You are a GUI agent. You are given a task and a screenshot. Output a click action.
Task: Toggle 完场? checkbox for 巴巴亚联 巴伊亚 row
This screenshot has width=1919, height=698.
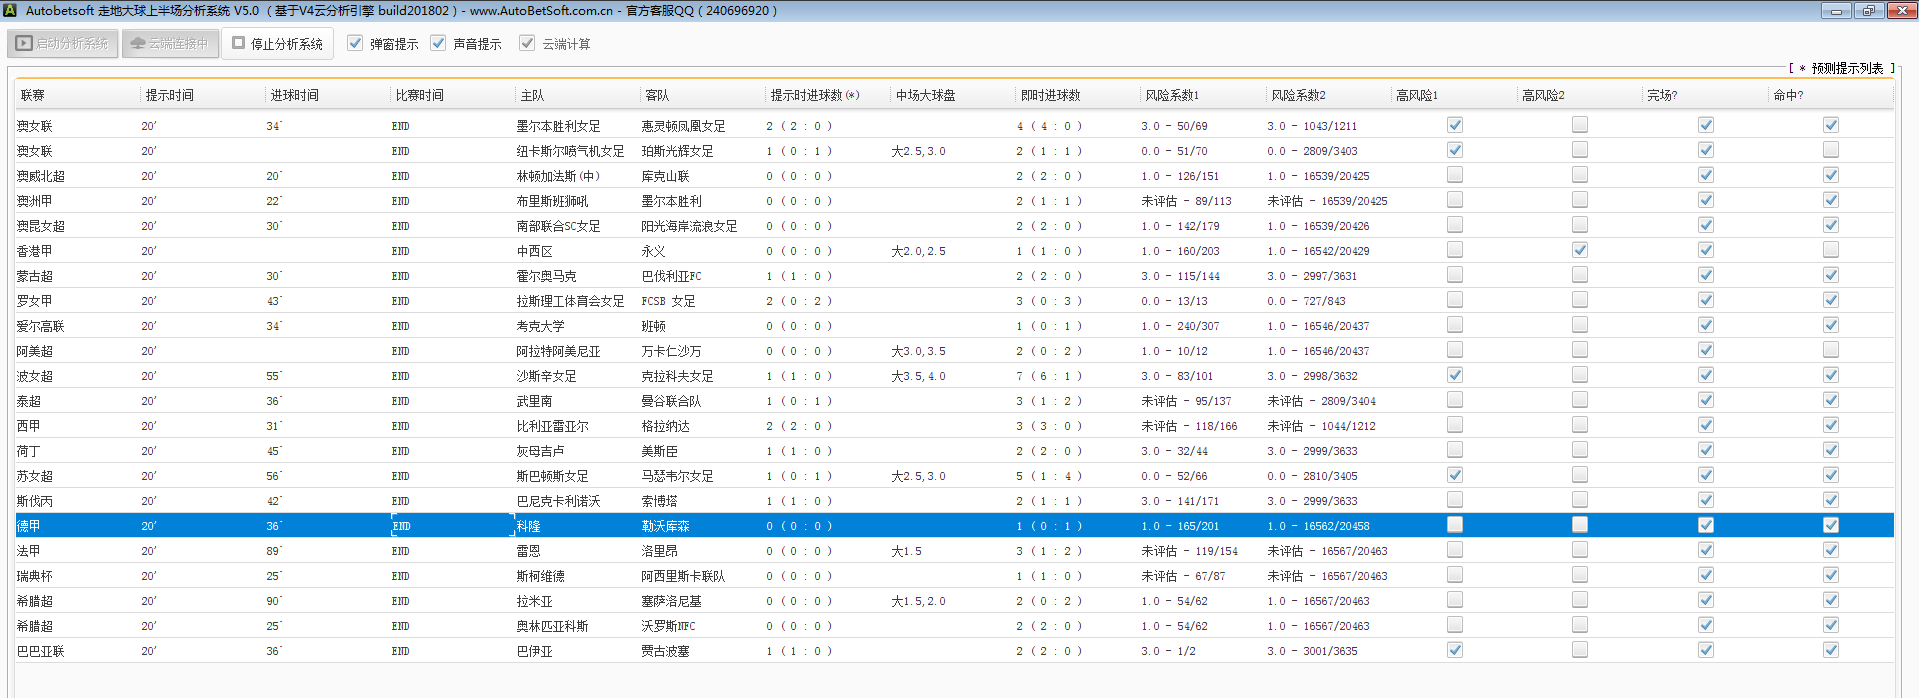pyautogui.click(x=1706, y=650)
